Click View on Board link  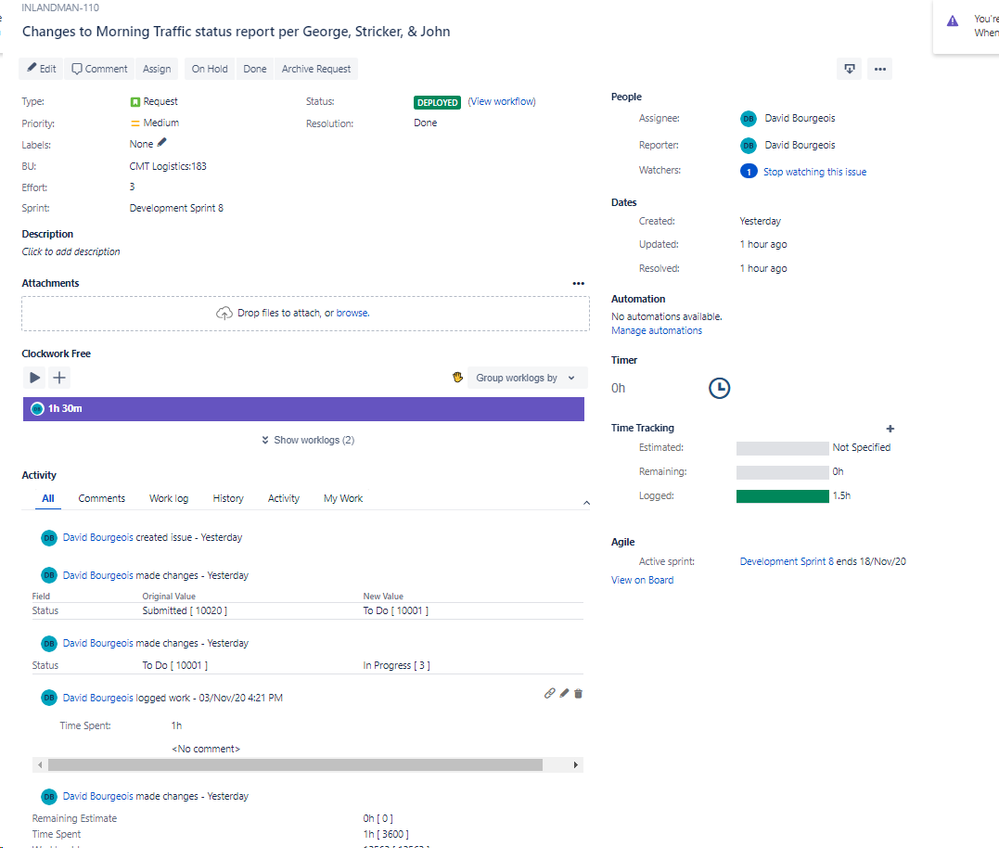coord(642,580)
